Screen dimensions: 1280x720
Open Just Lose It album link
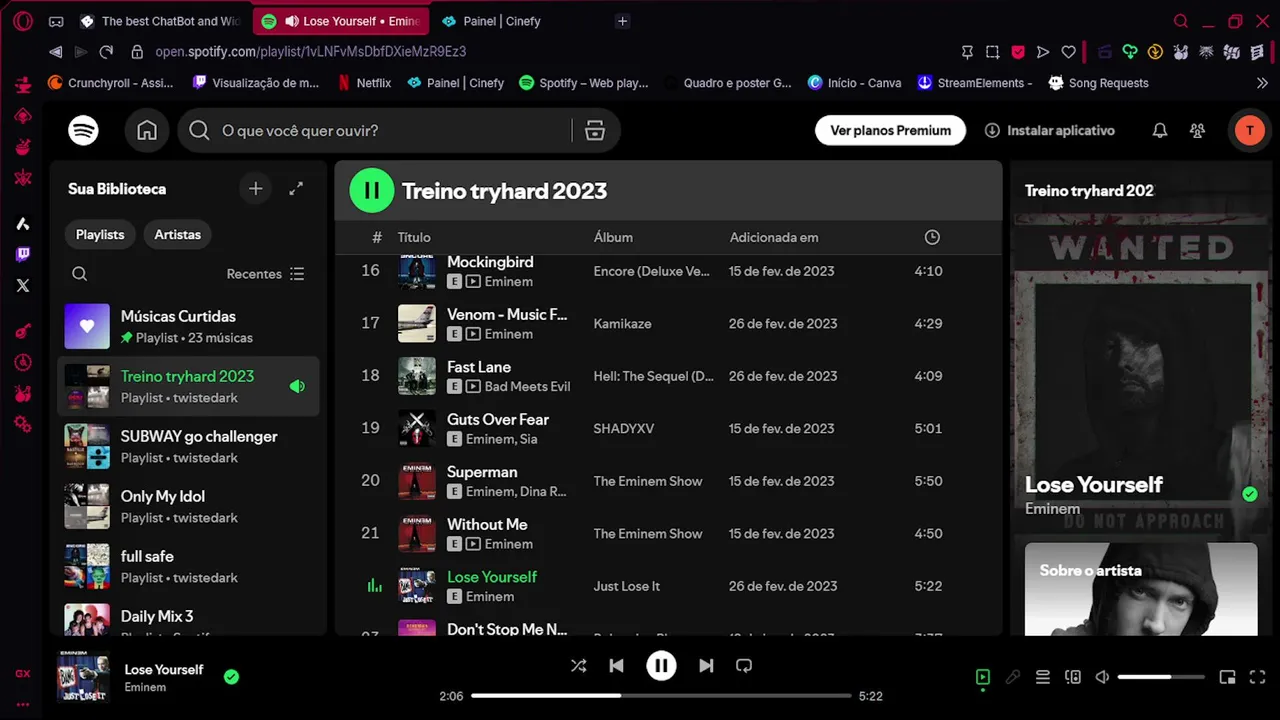click(627, 586)
